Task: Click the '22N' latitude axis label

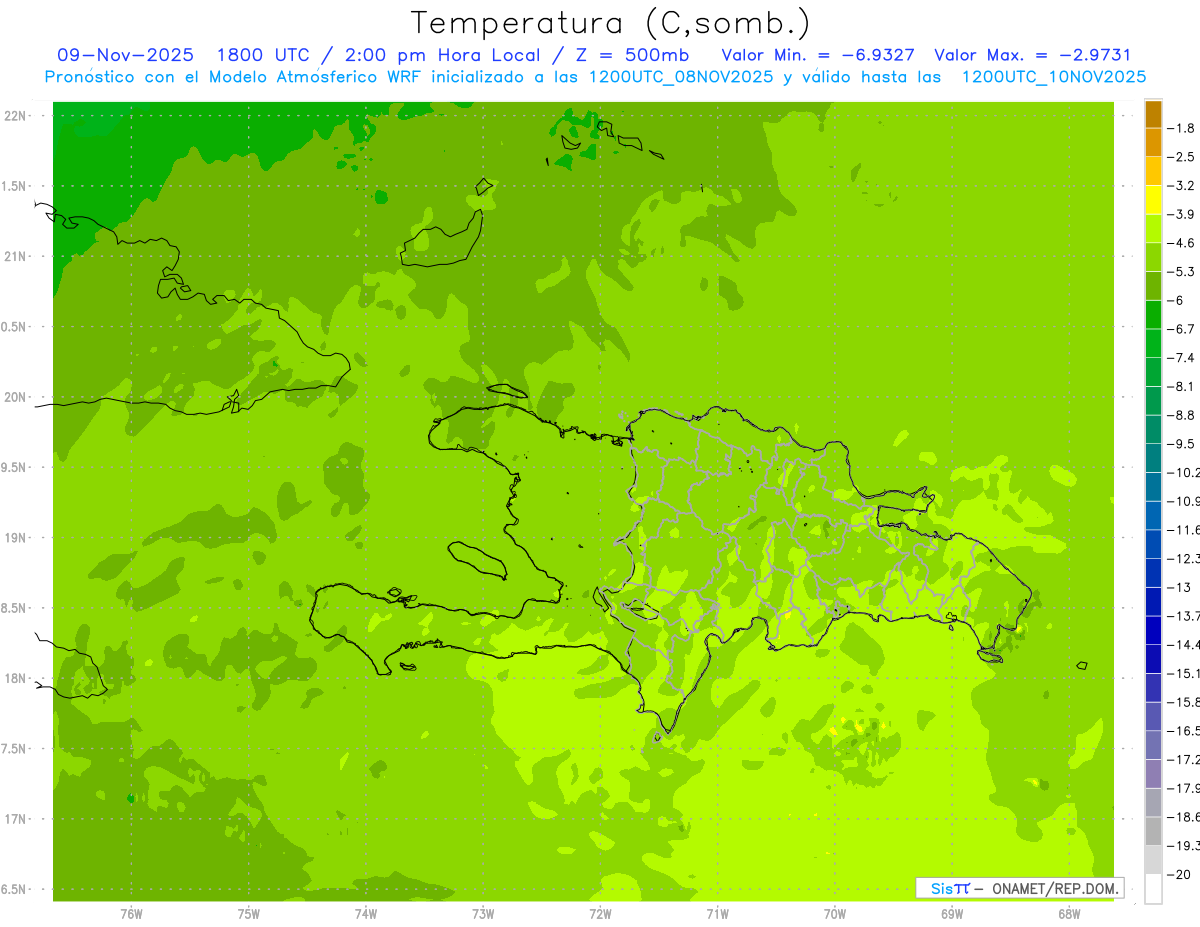Action: pos(16,116)
